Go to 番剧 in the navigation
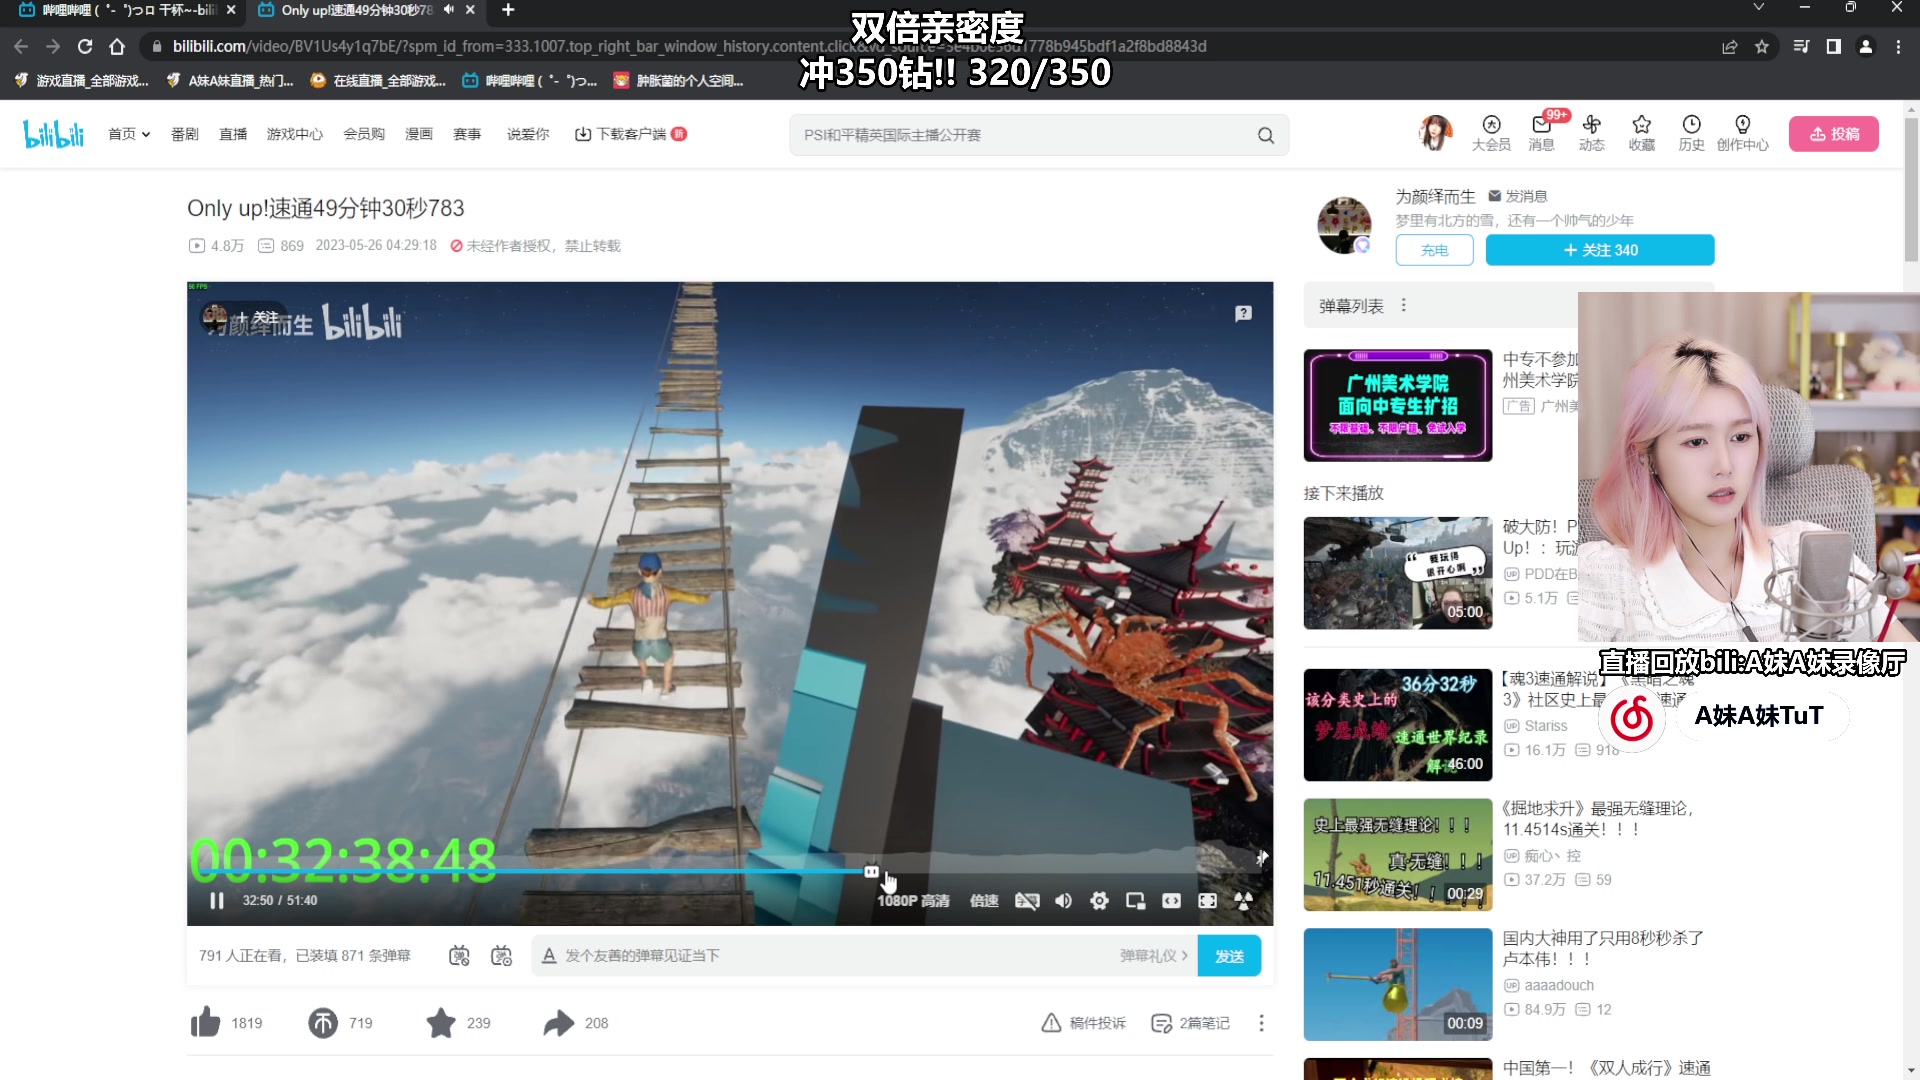Screen dimensions: 1920x1080 point(185,134)
